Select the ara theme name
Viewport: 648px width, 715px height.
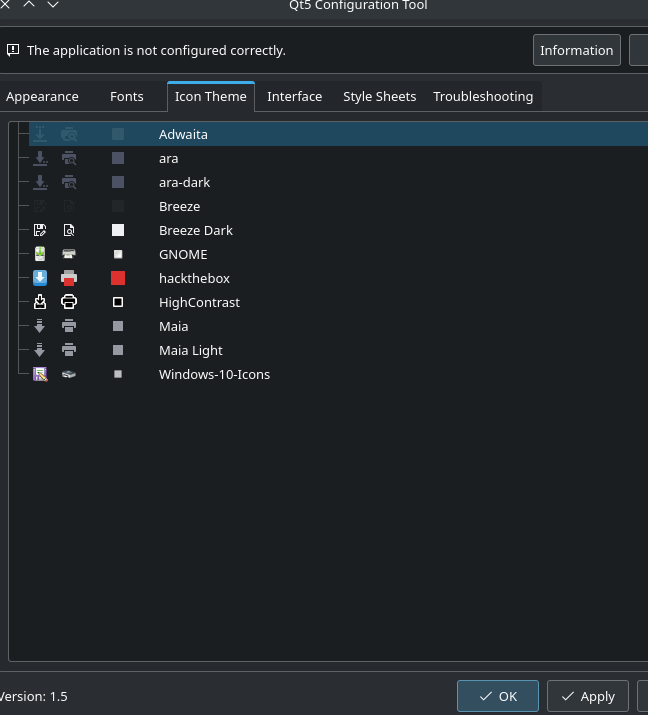tap(168, 159)
